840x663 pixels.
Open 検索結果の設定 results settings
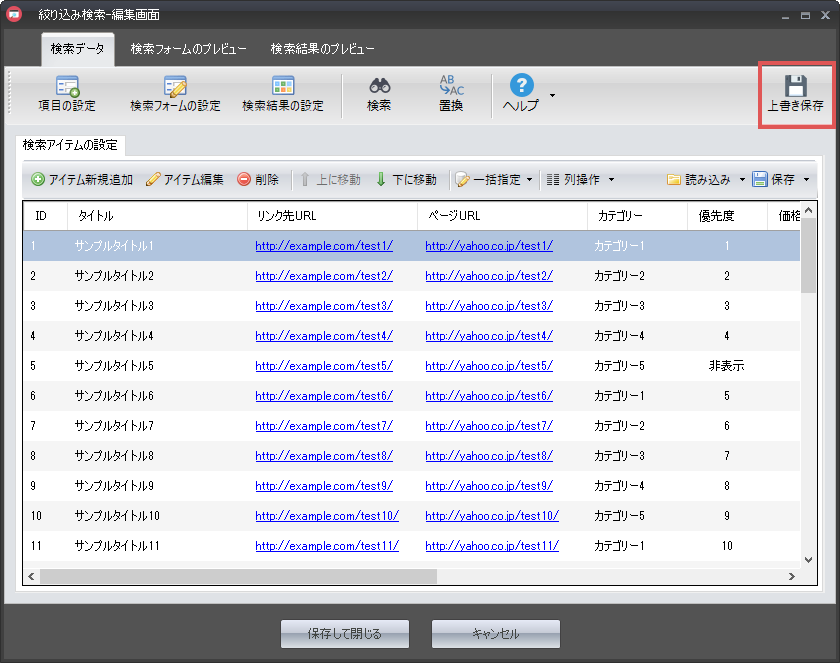click(283, 87)
